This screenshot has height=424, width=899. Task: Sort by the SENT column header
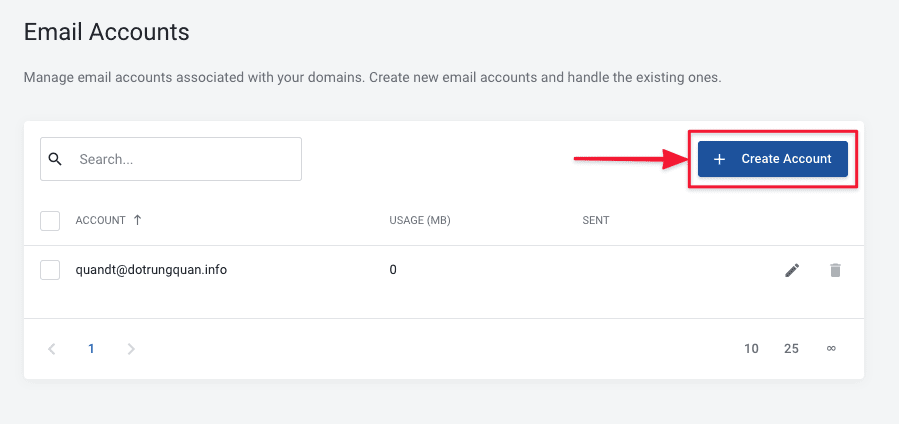coord(595,221)
